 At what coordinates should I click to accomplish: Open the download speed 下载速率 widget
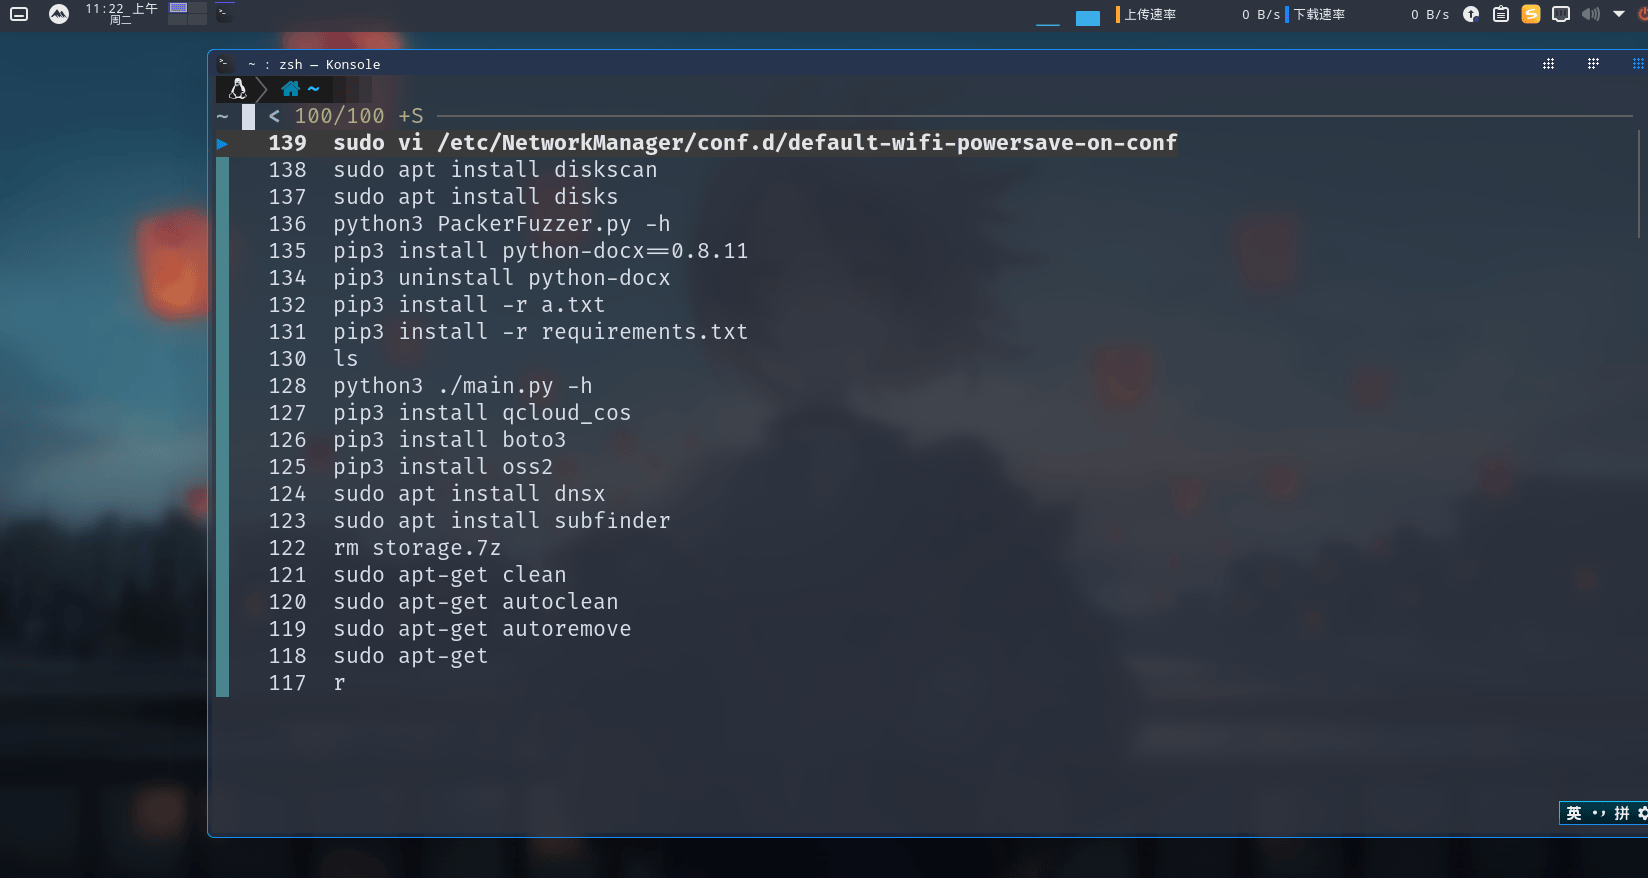(x=1368, y=14)
